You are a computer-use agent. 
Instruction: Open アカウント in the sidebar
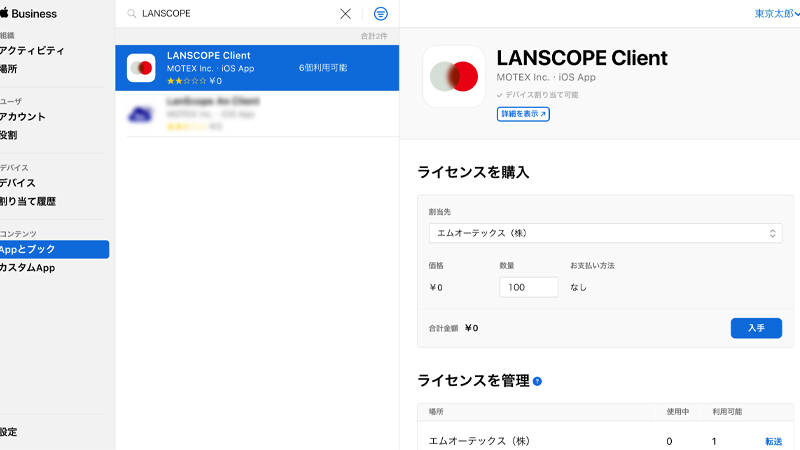[22, 117]
